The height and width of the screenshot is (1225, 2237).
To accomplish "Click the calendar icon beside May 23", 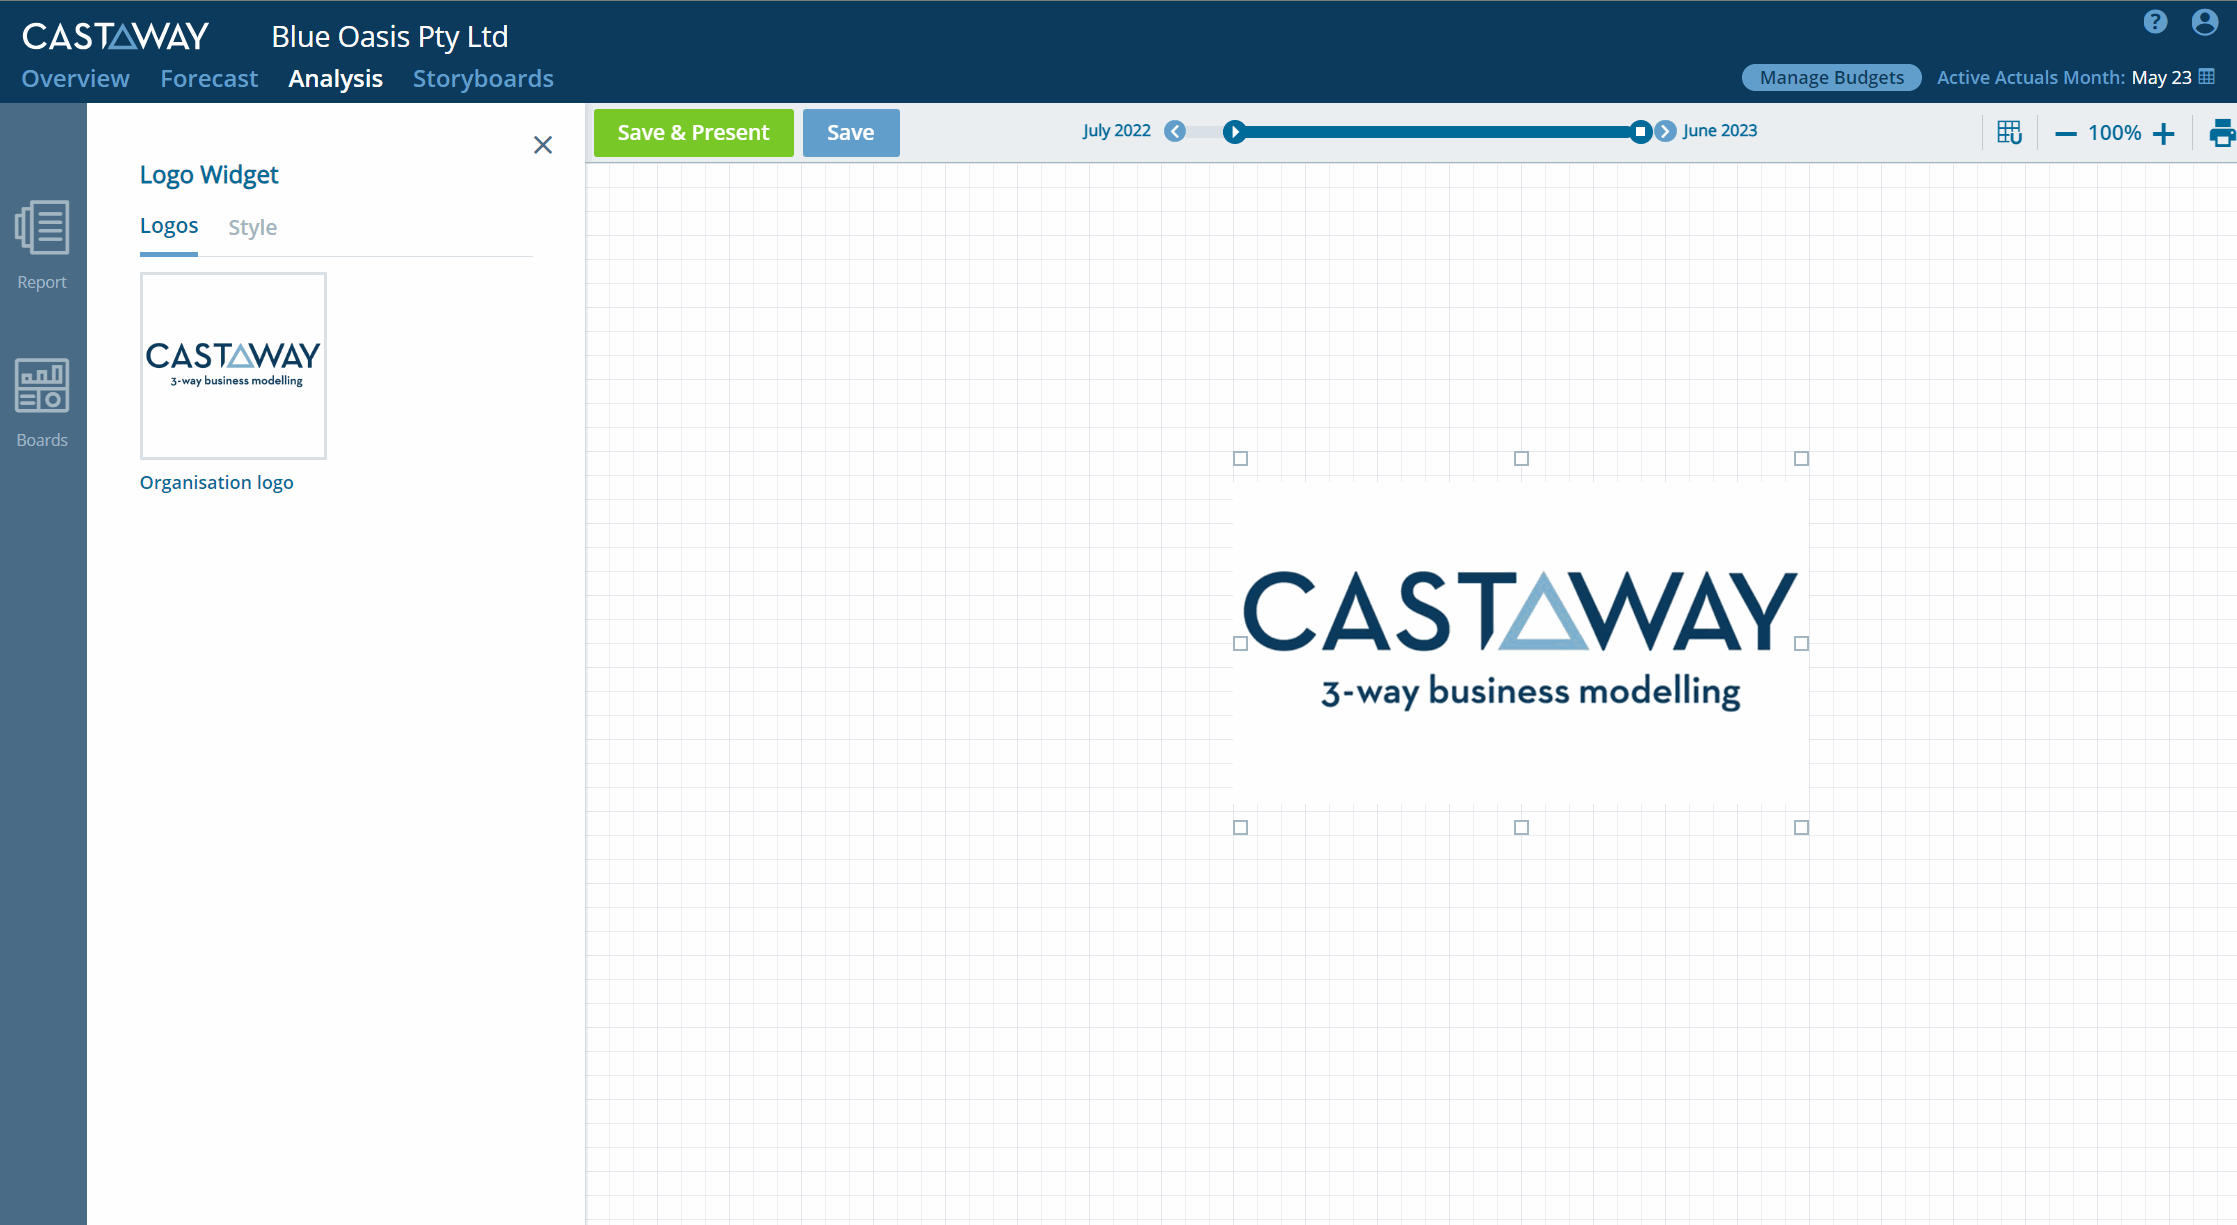I will coord(2206,77).
